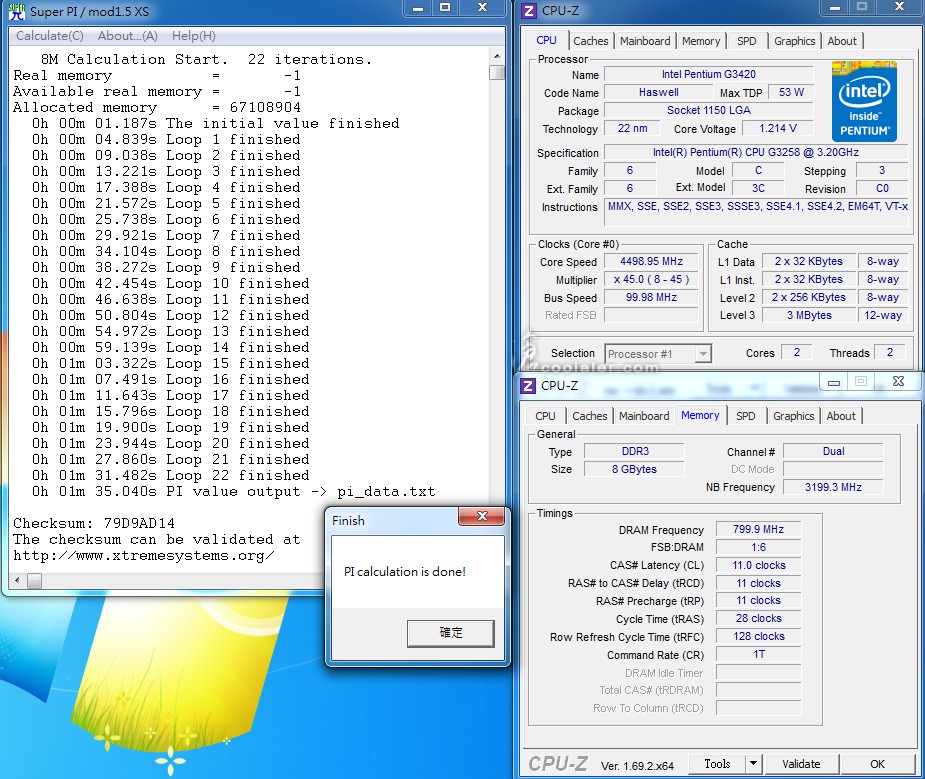Open the Processor #1 selection dropdown
Screen dimensions: 925x779
[x=658, y=354]
